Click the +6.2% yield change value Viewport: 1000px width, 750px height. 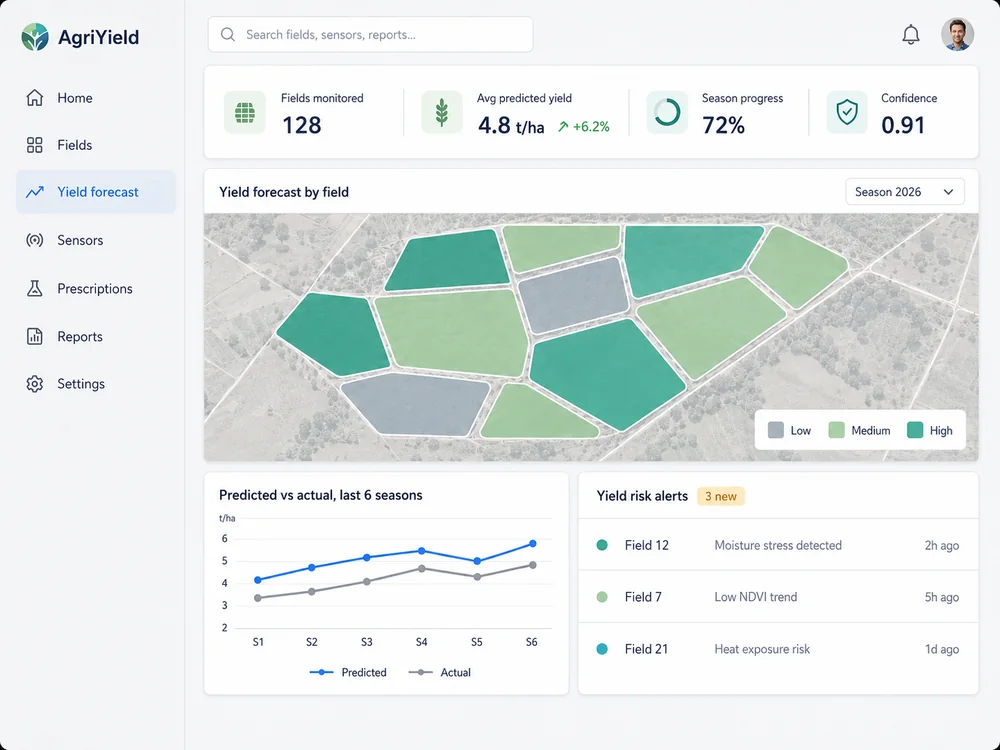(x=591, y=126)
